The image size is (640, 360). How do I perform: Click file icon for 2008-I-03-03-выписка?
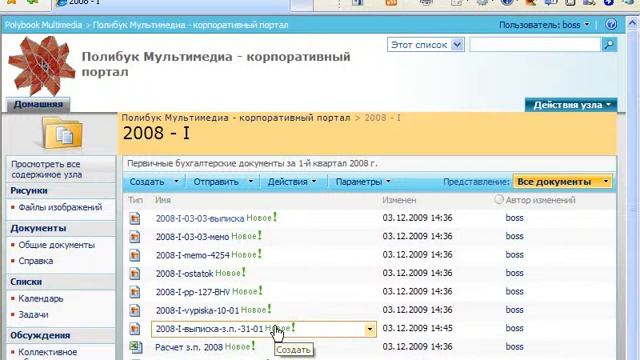pos(135,218)
